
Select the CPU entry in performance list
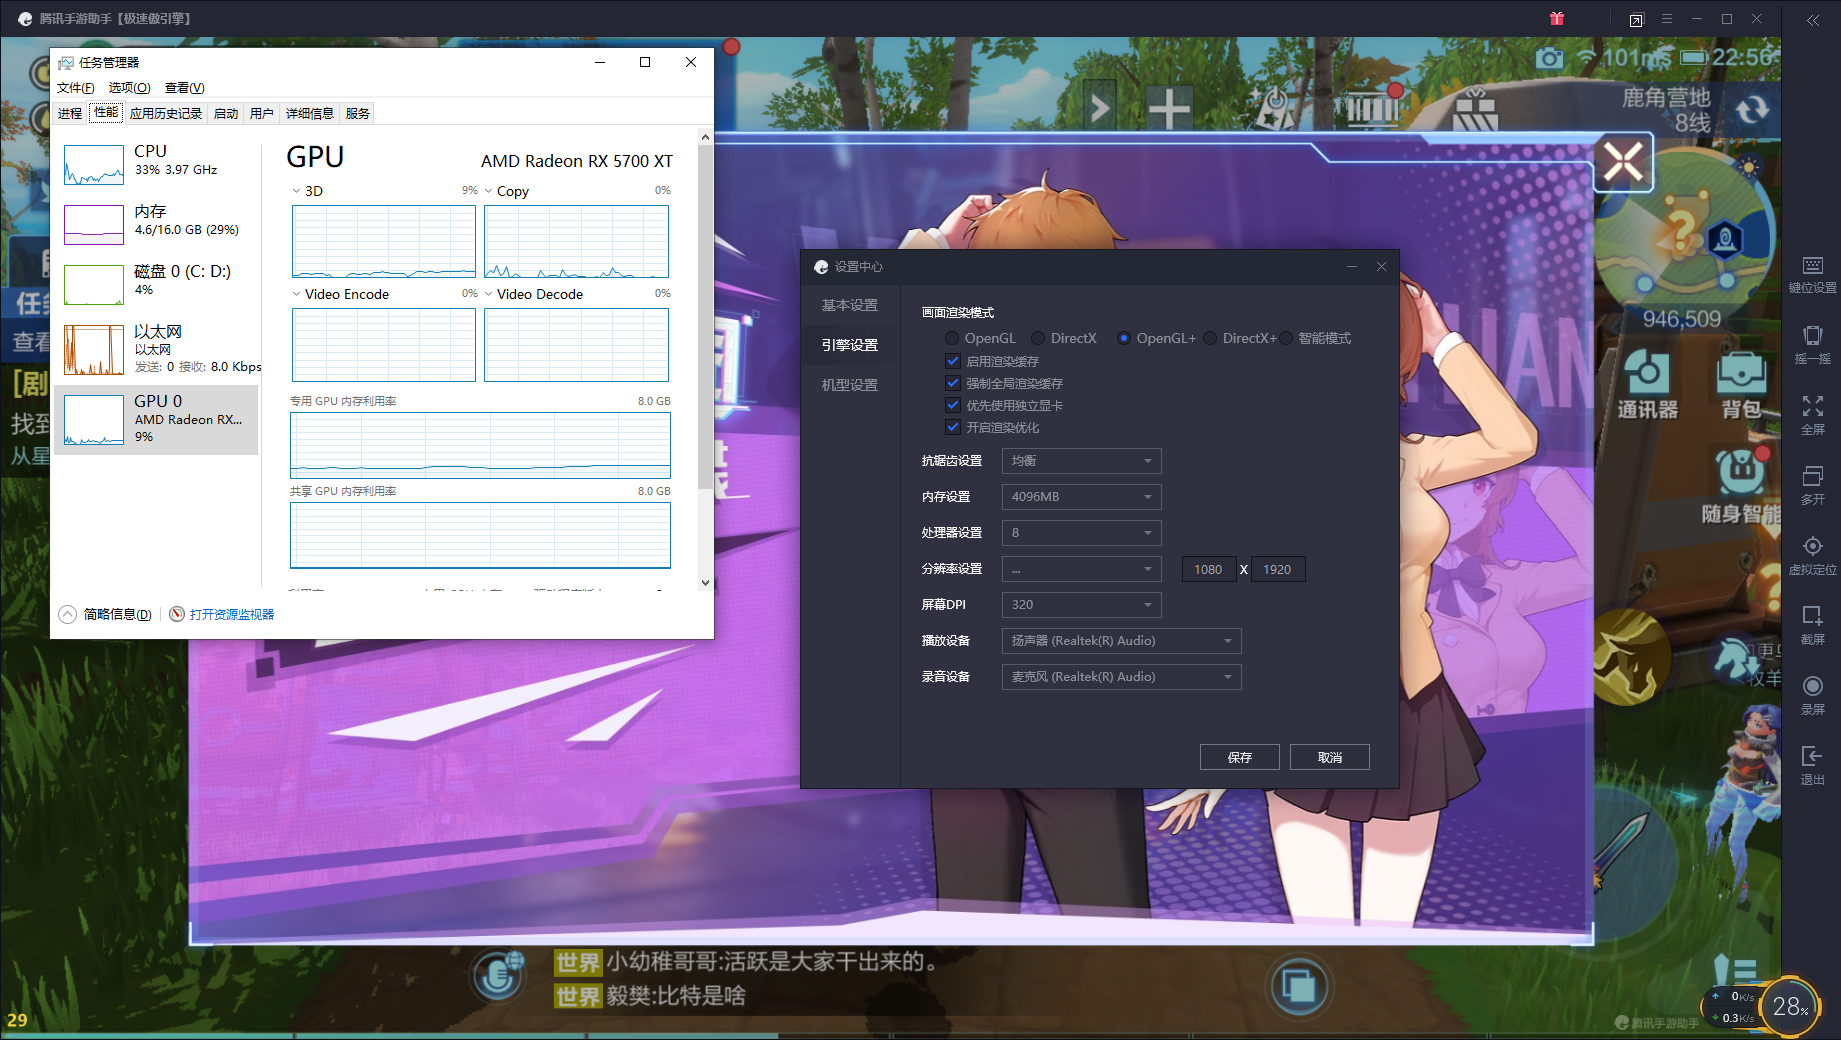(157, 165)
